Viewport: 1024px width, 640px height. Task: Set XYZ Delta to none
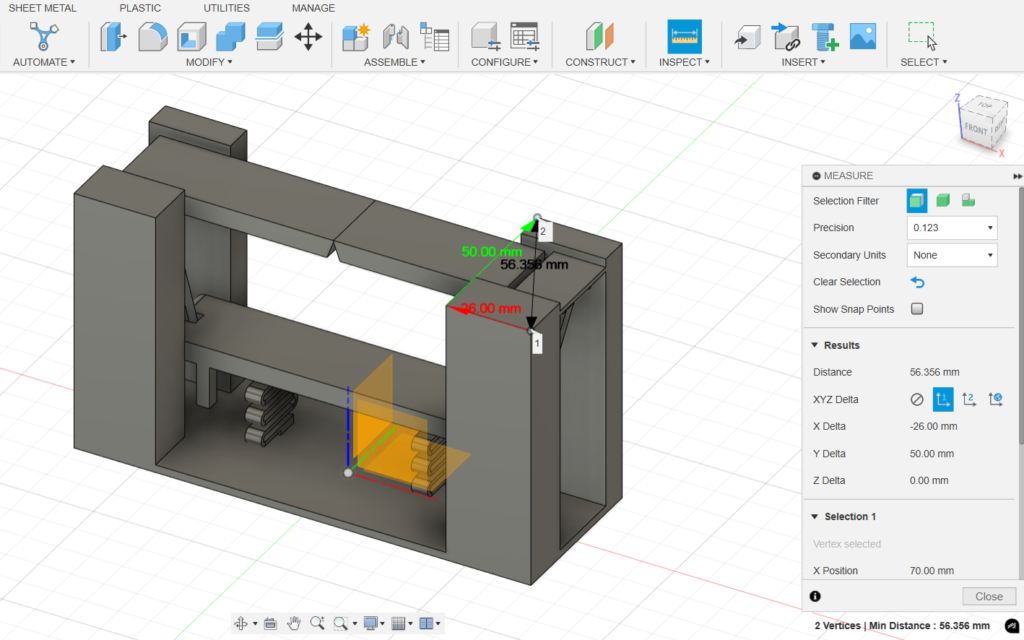917,399
